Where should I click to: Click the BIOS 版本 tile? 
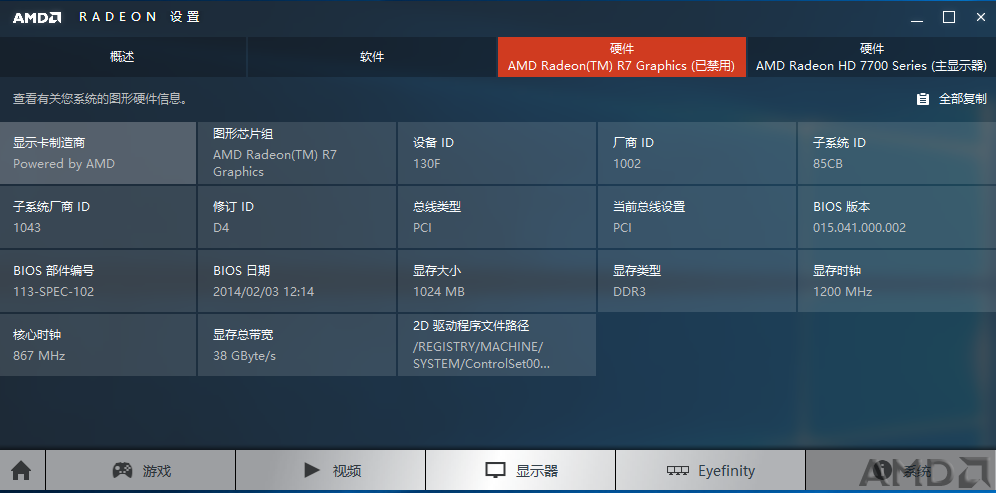pyautogui.click(x=897, y=217)
